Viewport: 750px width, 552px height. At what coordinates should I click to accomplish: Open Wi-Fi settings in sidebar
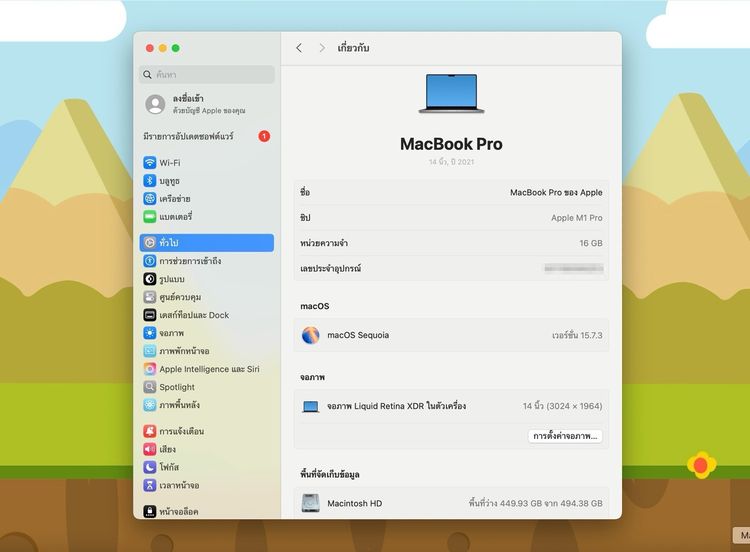pyautogui.click(x=169, y=163)
